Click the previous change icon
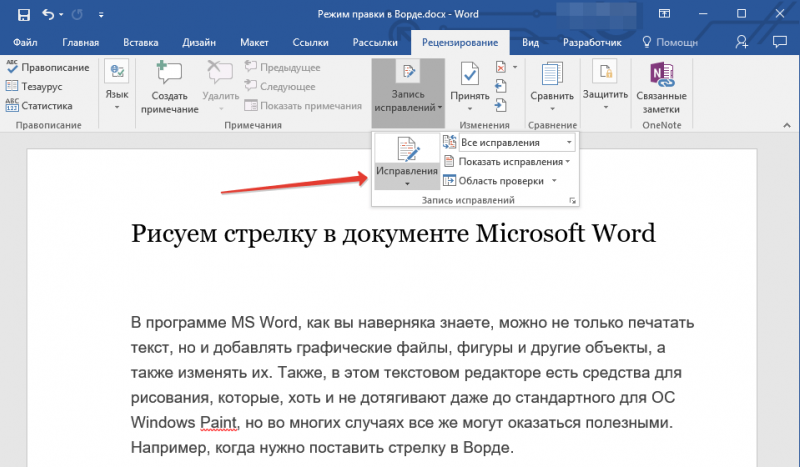Image resolution: width=800 pixels, height=467 pixels. [x=501, y=86]
